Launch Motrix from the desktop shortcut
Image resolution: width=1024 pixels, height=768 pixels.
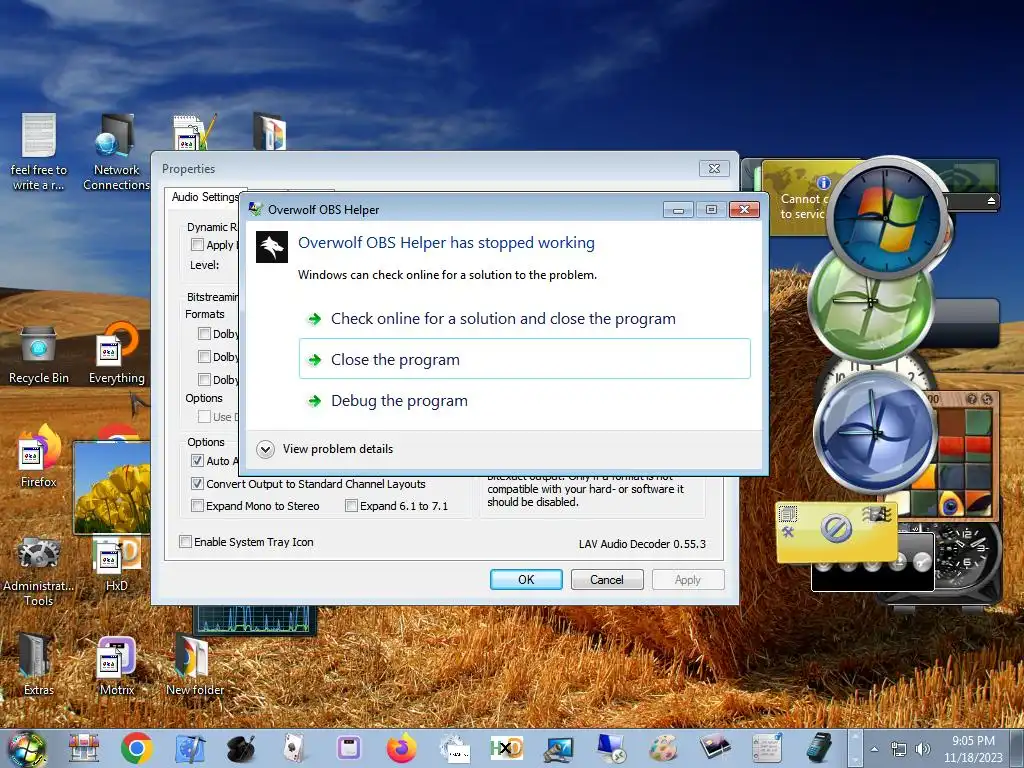[x=116, y=663]
